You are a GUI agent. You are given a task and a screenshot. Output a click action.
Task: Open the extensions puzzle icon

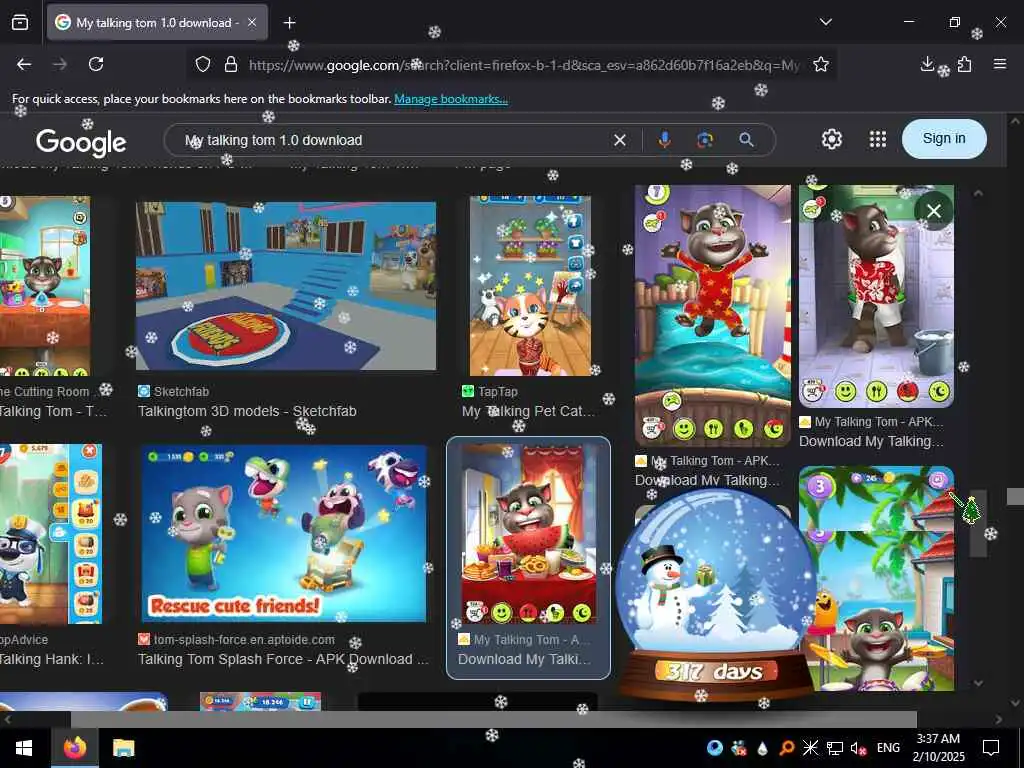(965, 64)
